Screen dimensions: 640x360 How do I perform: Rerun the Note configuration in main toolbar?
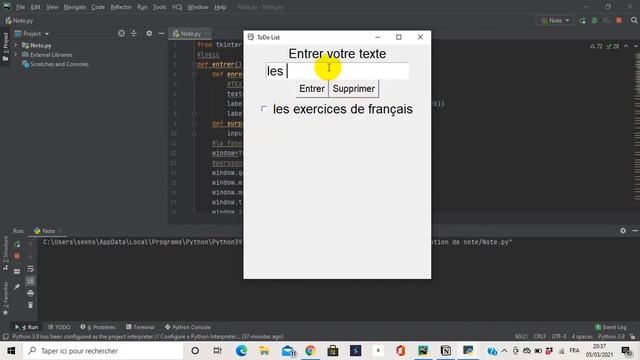point(582,20)
